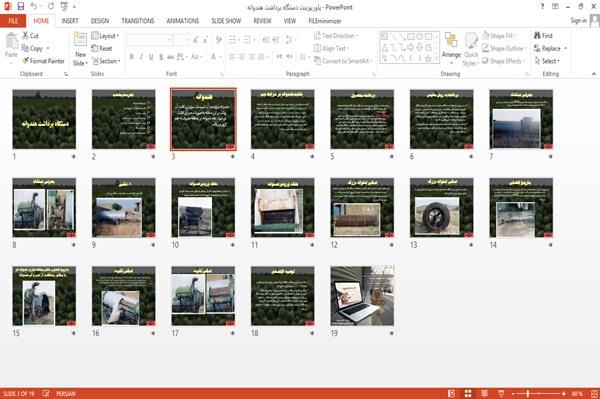Toggle Bold formatting
This screenshot has width=600, height=399.
click(131, 57)
